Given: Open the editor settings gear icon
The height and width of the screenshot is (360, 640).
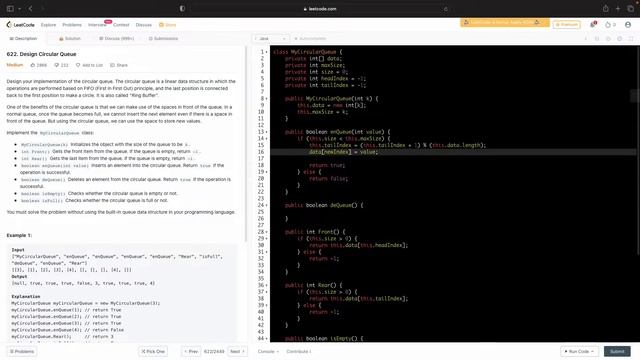Looking at the screenshot, I should [x=620, y=38].
